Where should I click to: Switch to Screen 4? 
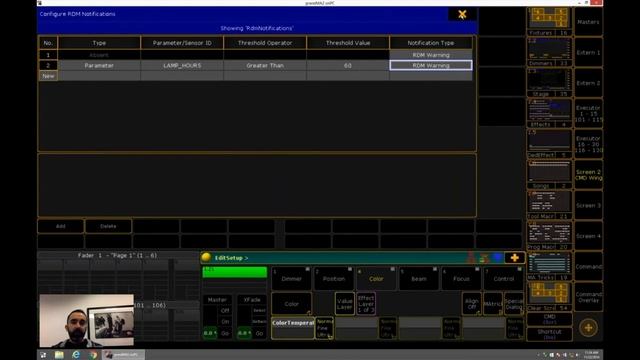588,236
